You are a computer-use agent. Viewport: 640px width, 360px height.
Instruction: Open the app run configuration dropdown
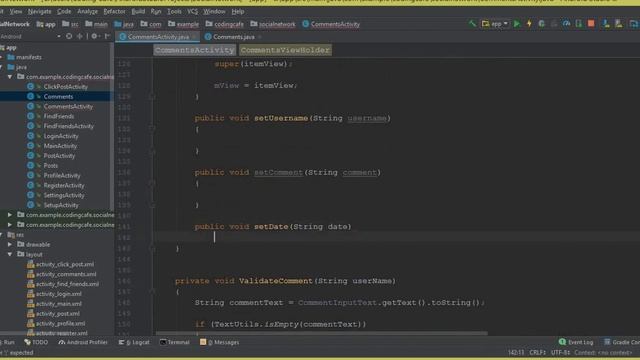(x=495, y=24)
